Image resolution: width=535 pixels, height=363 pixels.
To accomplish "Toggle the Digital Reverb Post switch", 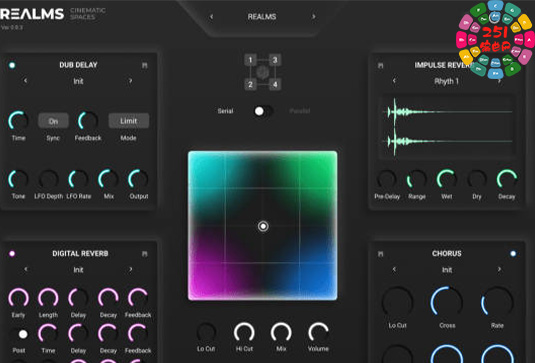I will pos(20,334).
